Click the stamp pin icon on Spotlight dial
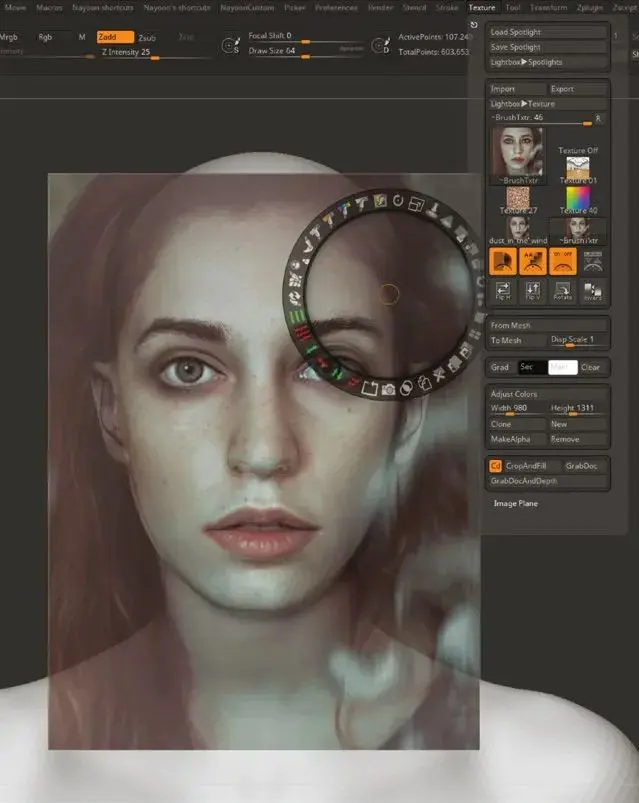This screenshot has height=803, width=639. pyautogui.click(x=434, y=209)
